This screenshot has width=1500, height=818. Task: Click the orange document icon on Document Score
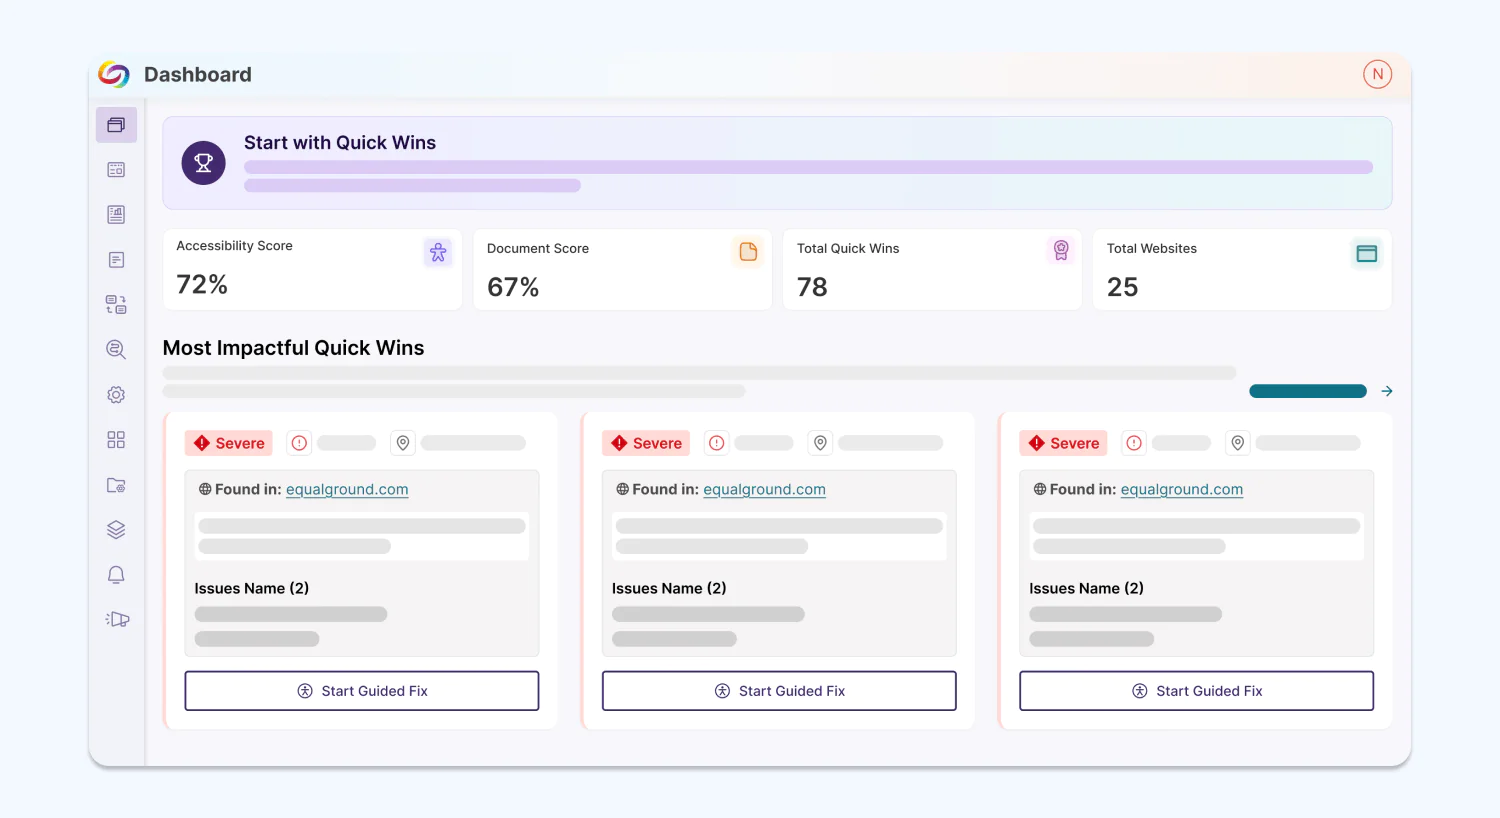click(x=748, y=252)
